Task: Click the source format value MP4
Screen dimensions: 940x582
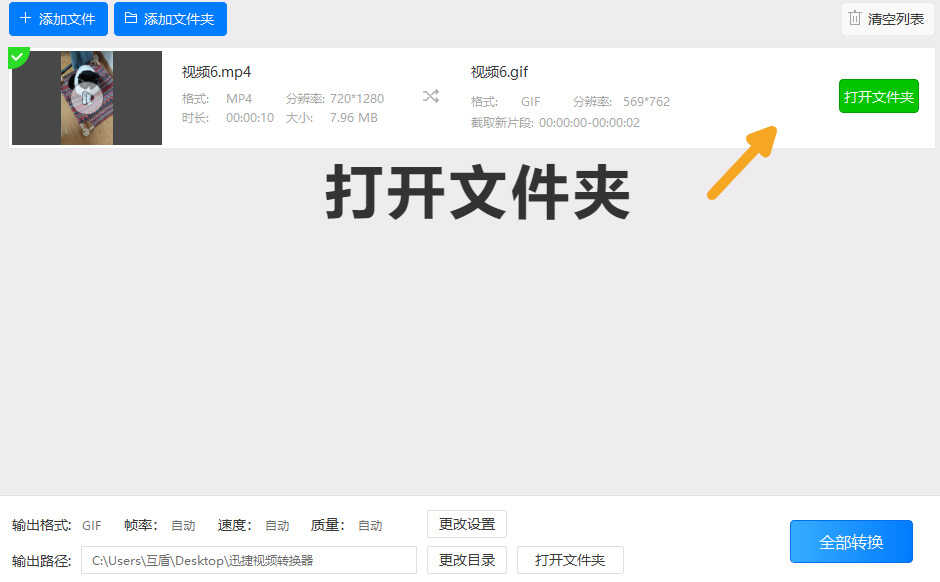Action: (239, 98)
